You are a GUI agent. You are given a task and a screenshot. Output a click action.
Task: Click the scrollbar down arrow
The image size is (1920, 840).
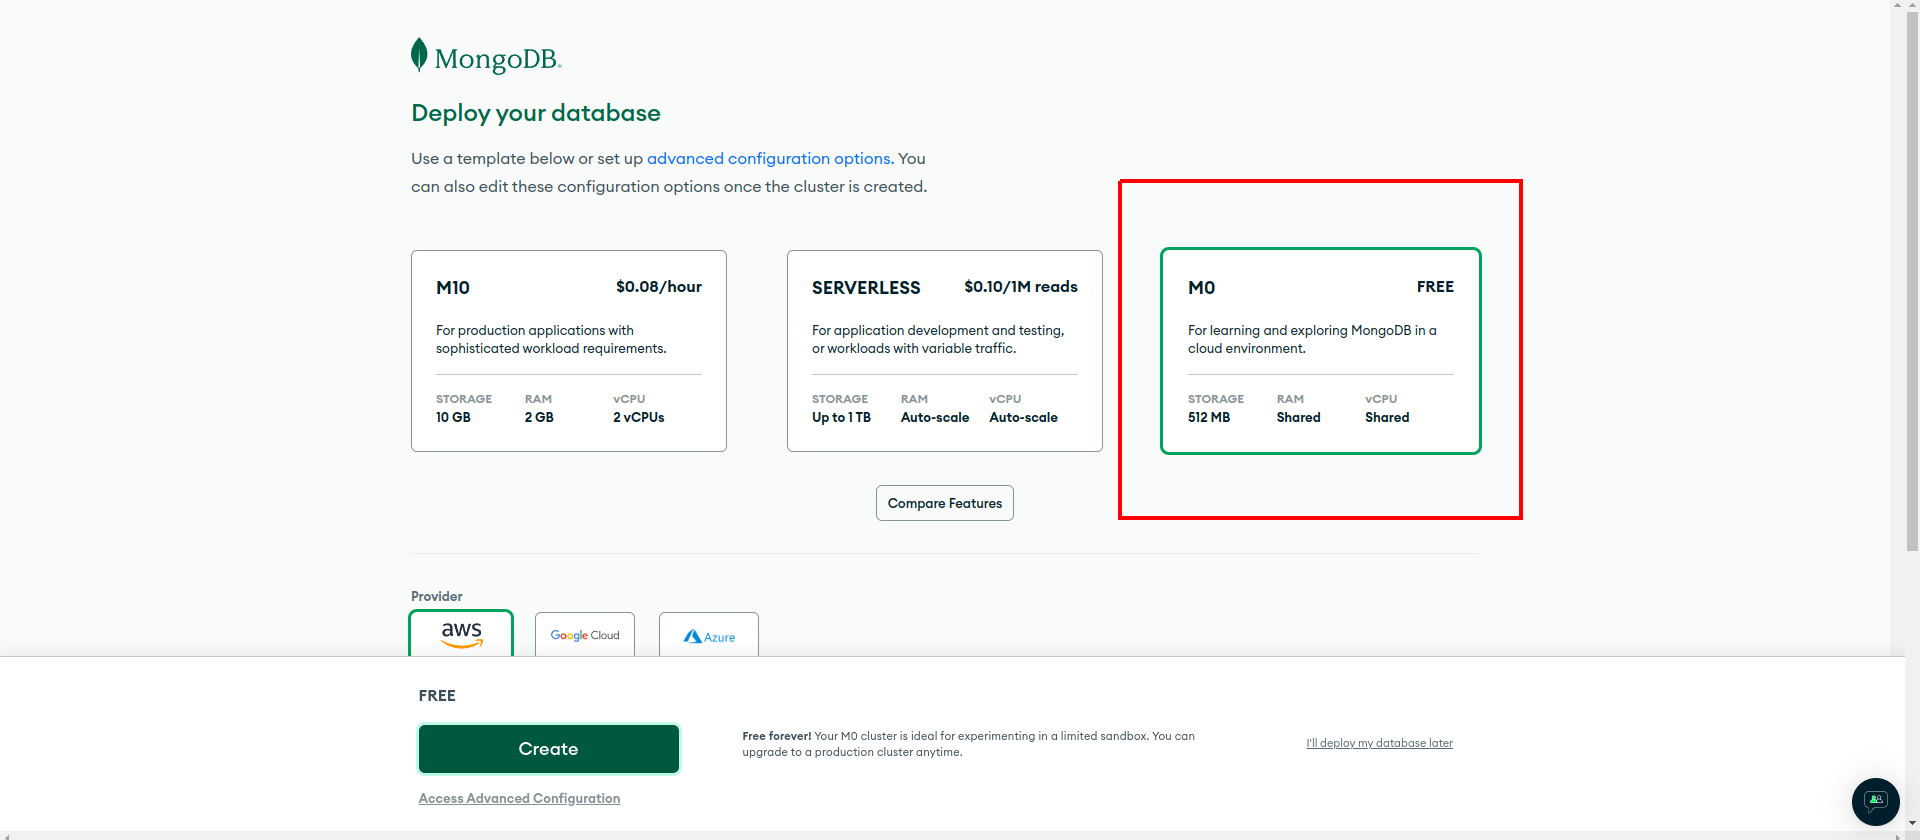pyautogui.click(x=1912, y=824)
